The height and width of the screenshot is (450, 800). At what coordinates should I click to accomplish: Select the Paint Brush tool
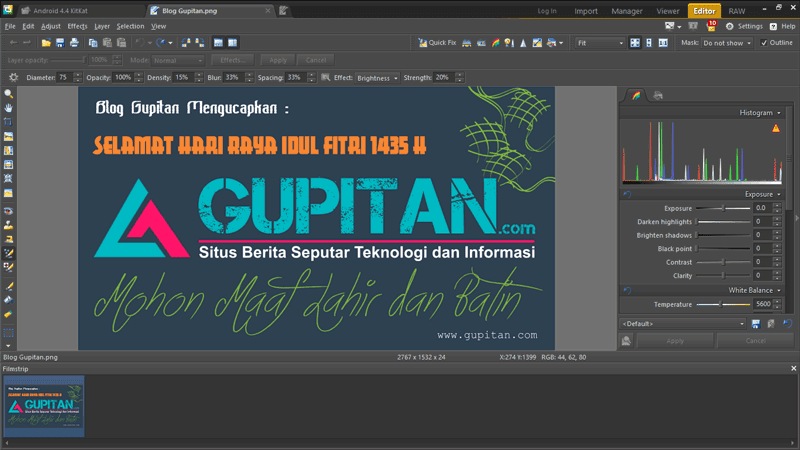tap(9, 286)
